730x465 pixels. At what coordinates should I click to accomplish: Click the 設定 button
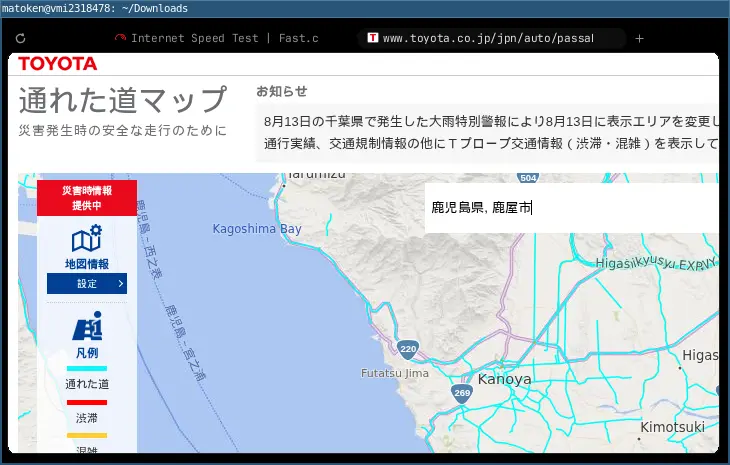87,283
